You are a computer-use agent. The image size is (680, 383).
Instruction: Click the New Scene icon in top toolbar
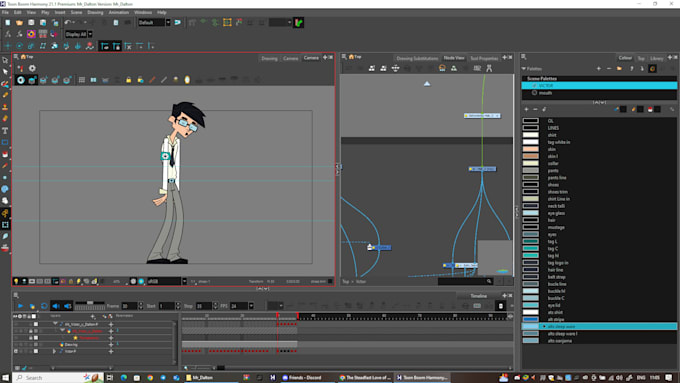[x=8, y=23]
